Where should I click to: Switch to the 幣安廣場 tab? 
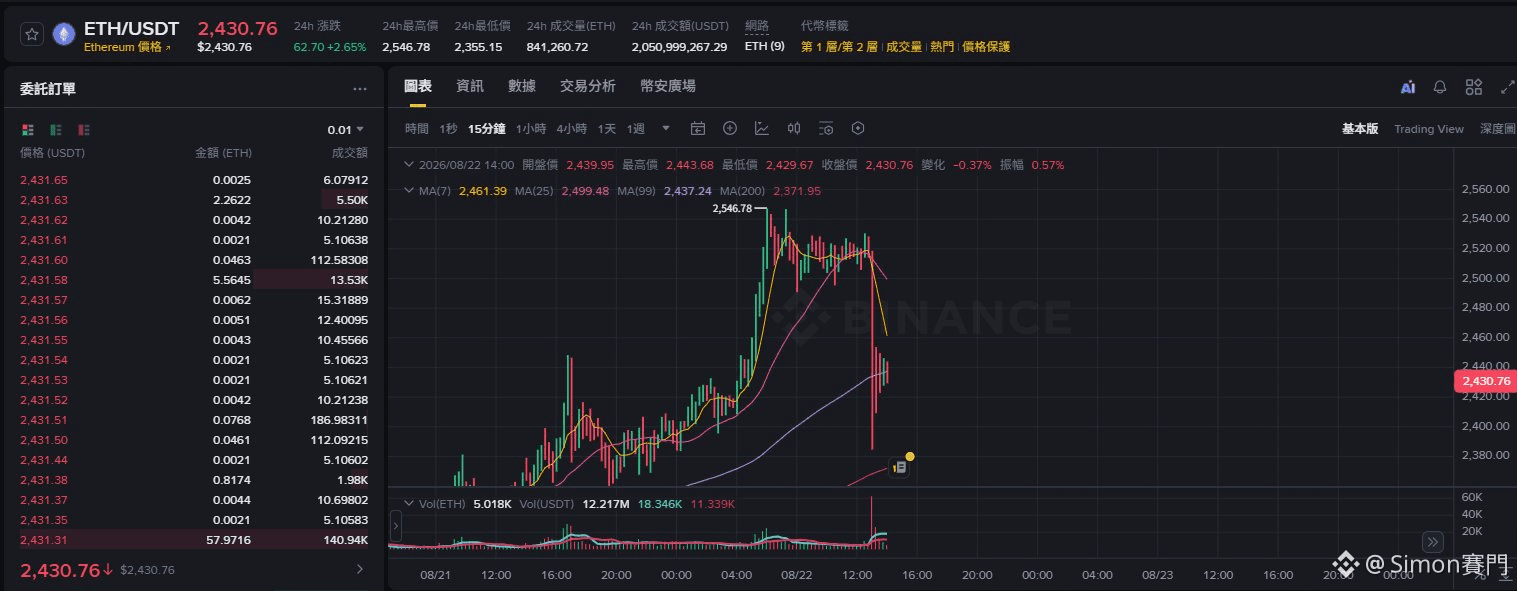pyautogui.click(x=668, y=86)
